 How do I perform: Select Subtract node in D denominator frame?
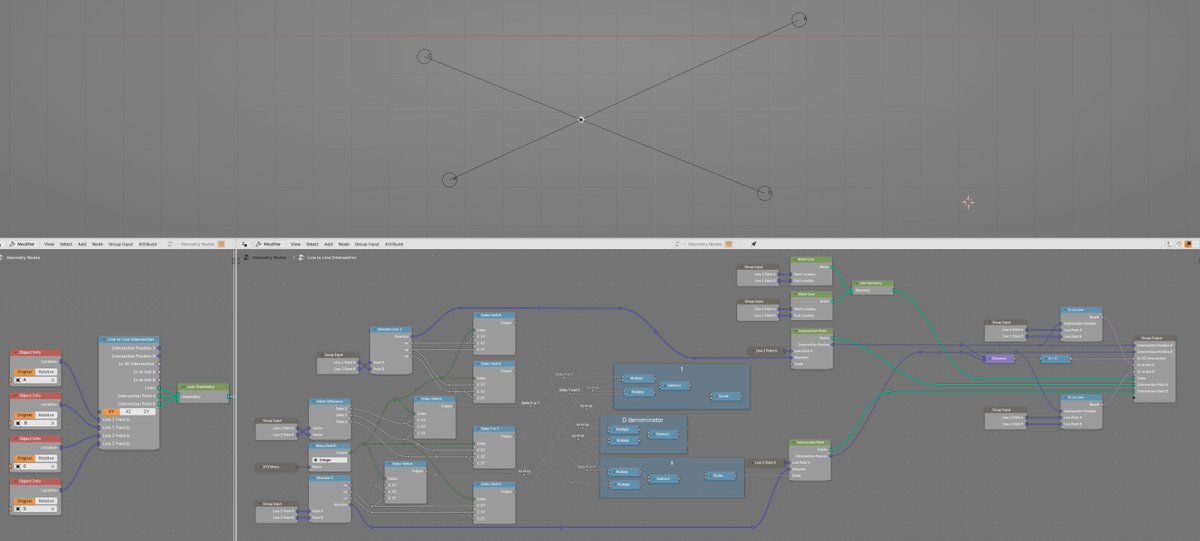point(663,434)
